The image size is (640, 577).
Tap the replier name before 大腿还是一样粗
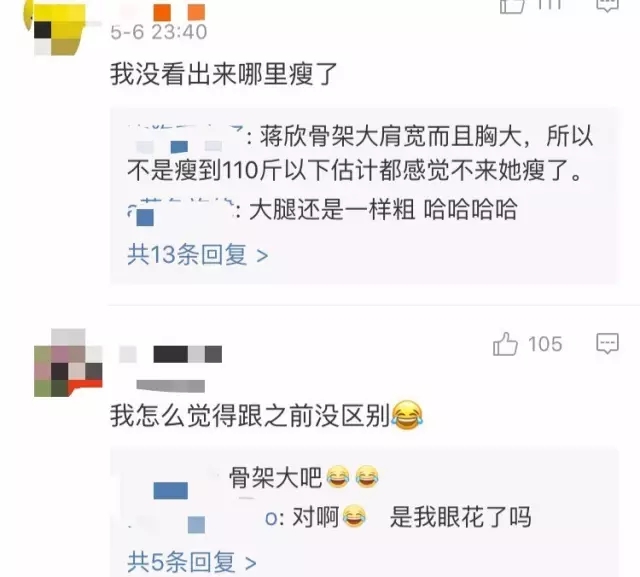coord(180,211)
